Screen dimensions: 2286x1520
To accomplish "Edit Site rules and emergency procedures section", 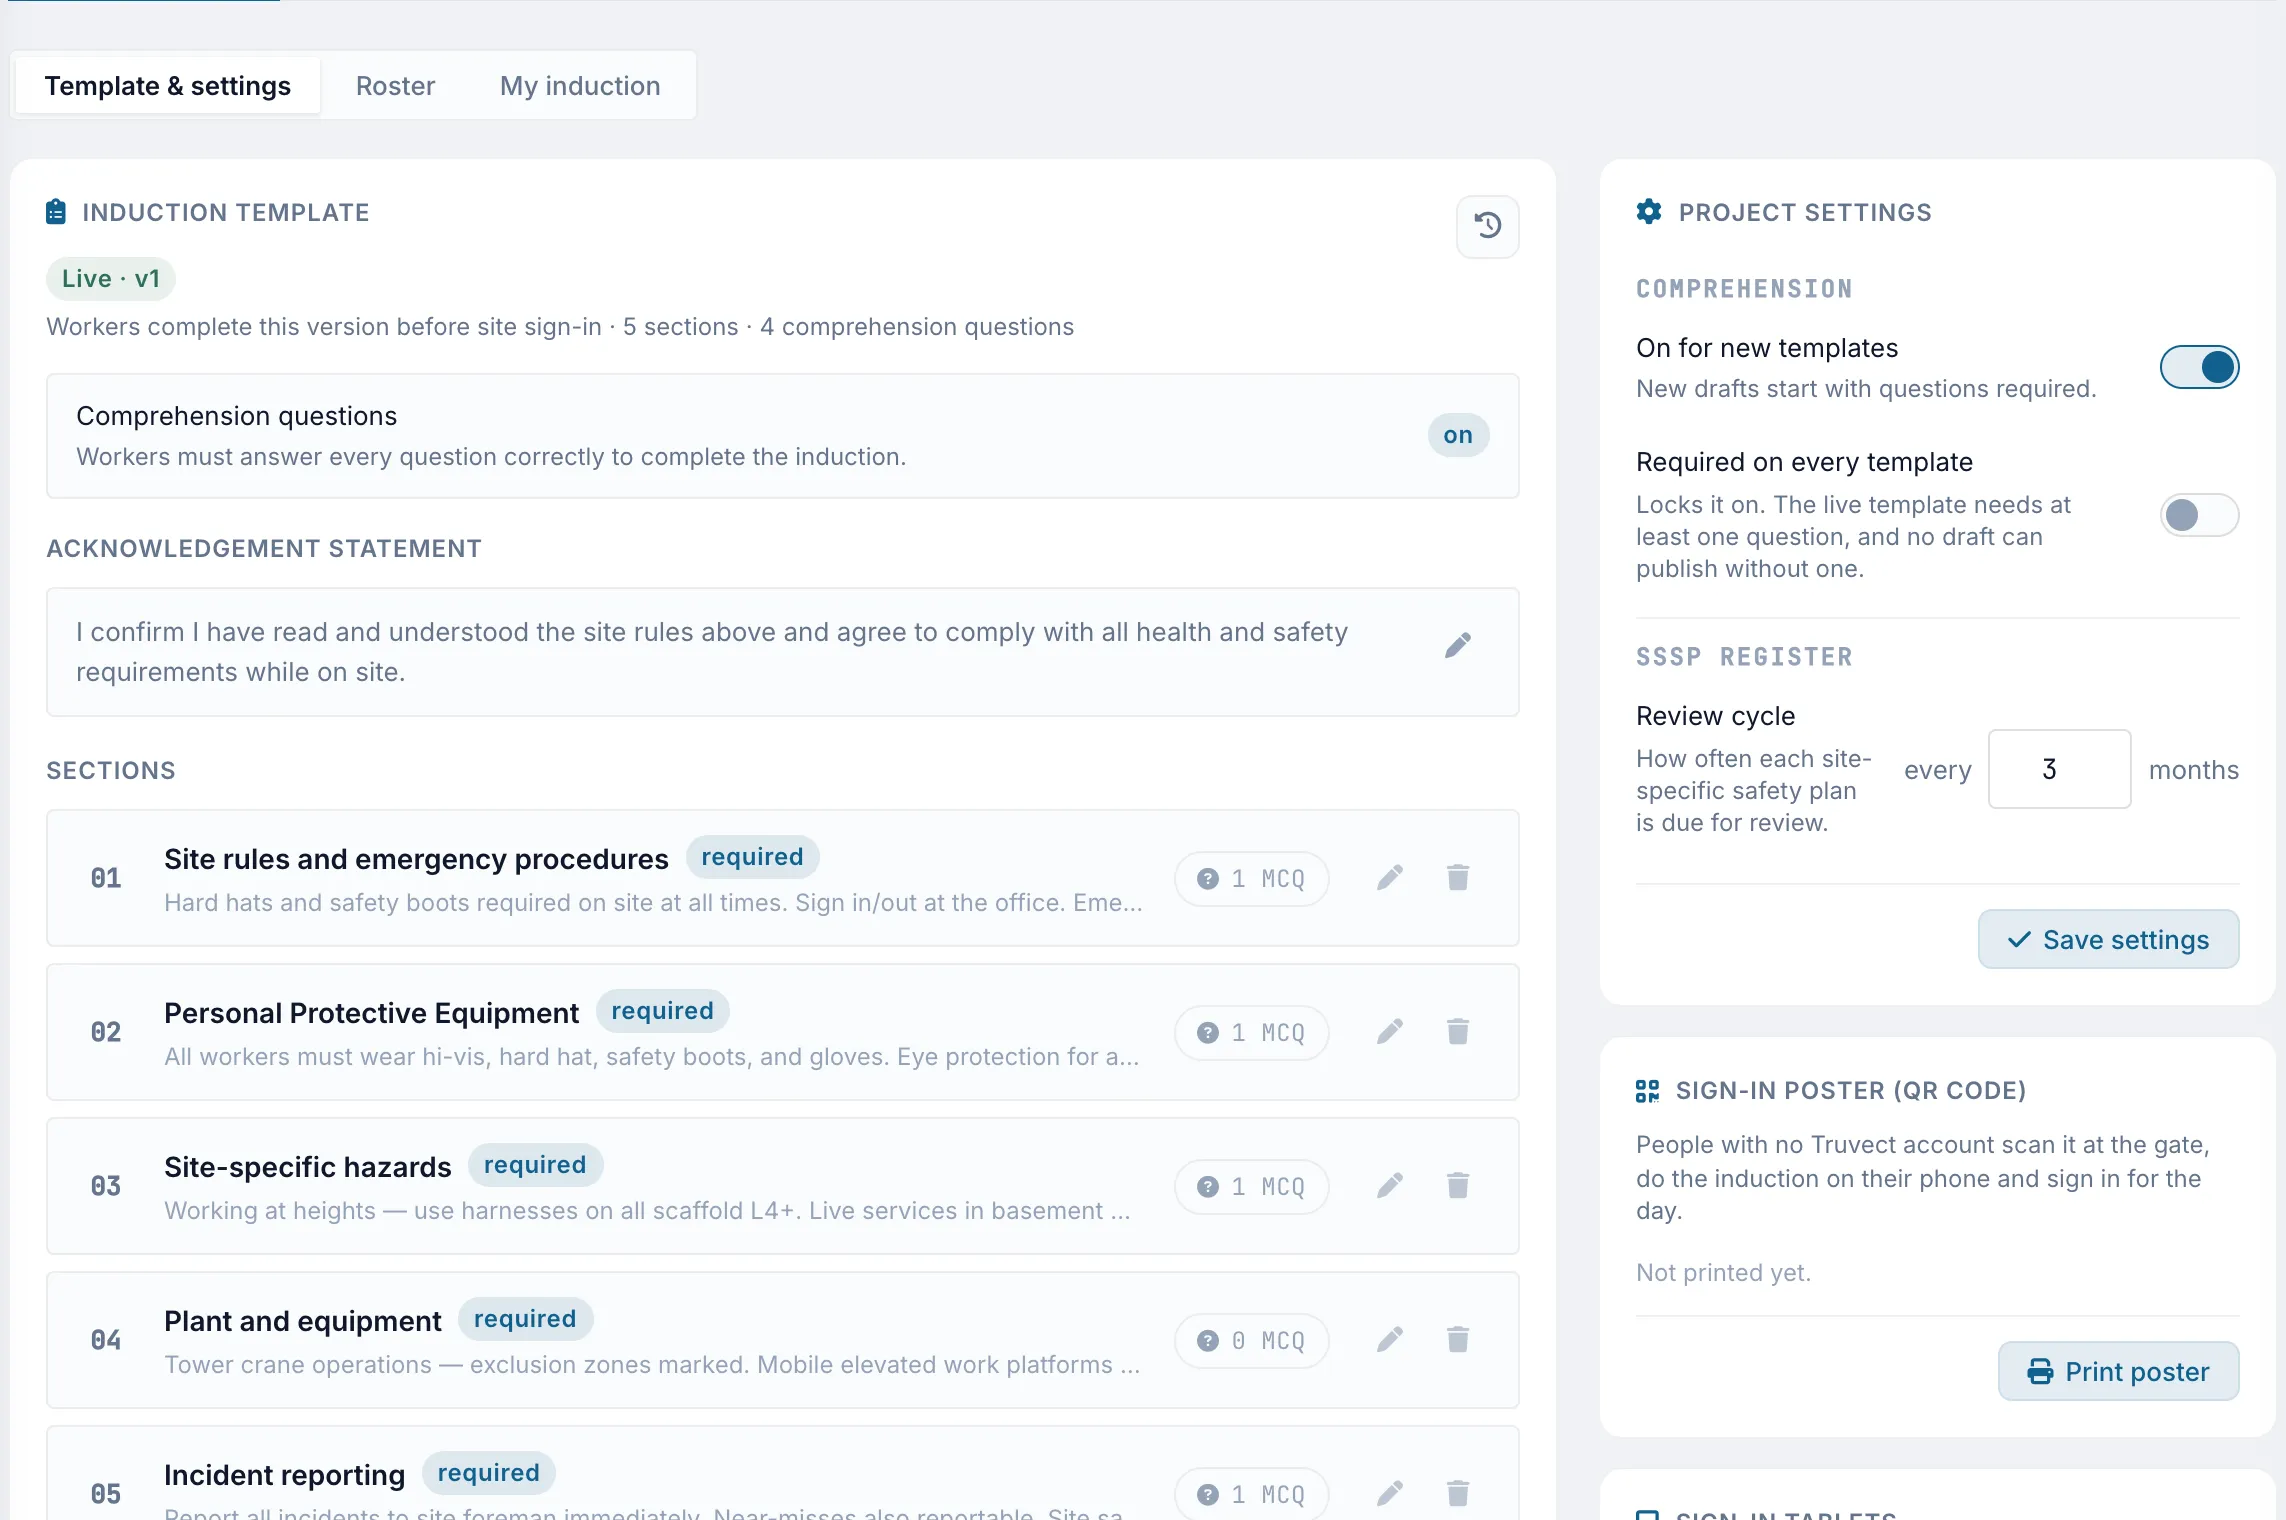I will point(1390,878).
